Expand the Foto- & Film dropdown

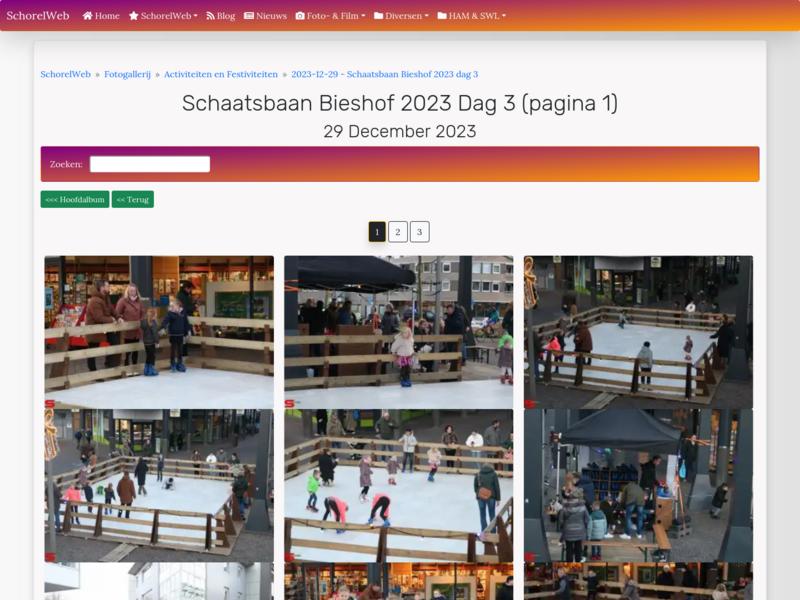point(331,16)
